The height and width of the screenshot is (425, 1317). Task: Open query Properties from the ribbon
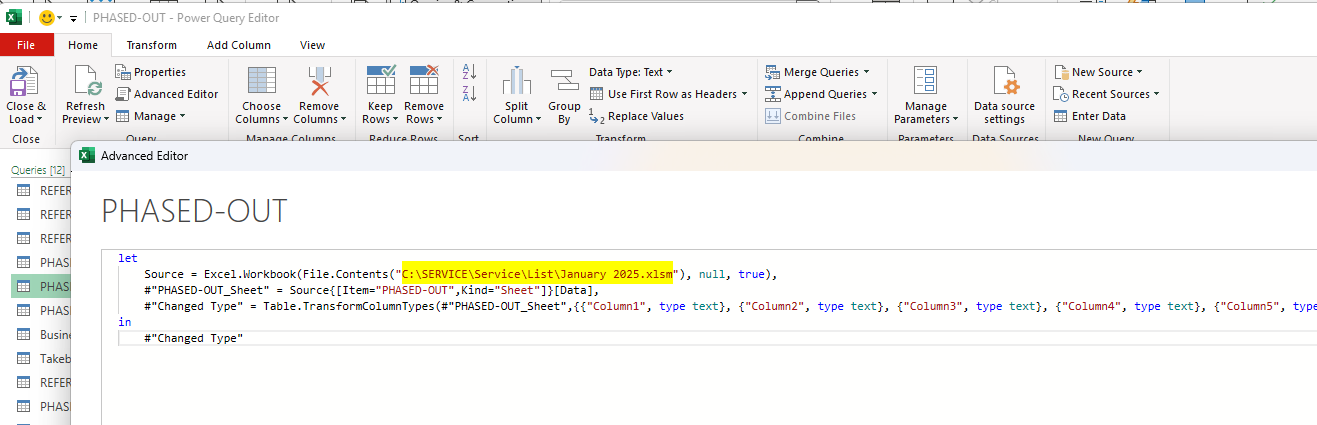(151, 72)
